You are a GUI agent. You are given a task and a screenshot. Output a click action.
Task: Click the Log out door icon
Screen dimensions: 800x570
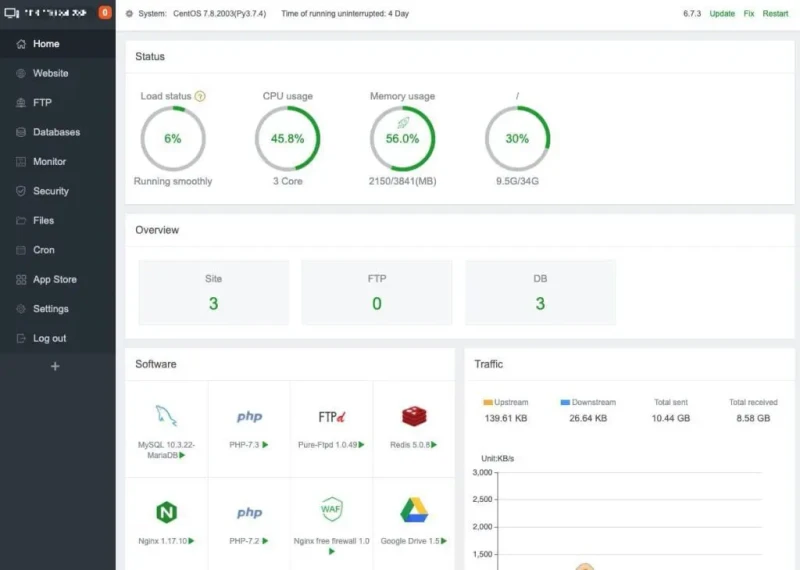coord(21,338)
